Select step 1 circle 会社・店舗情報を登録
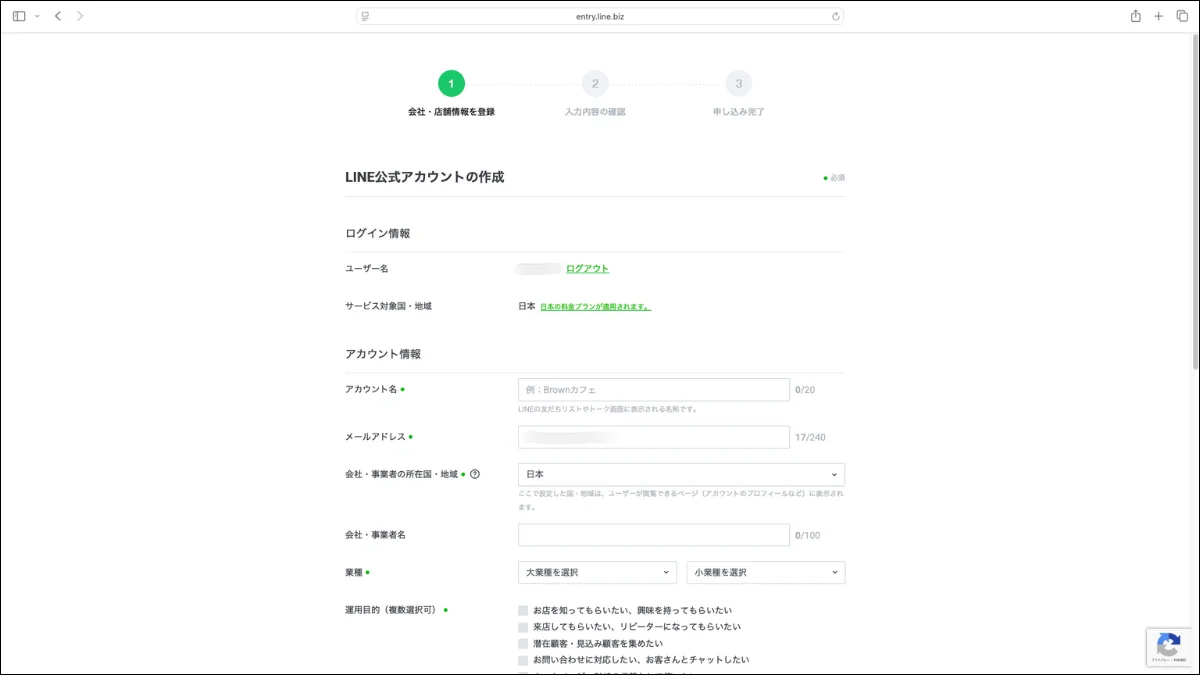This screenshot has height=675, width=1200. pos(451,84)
